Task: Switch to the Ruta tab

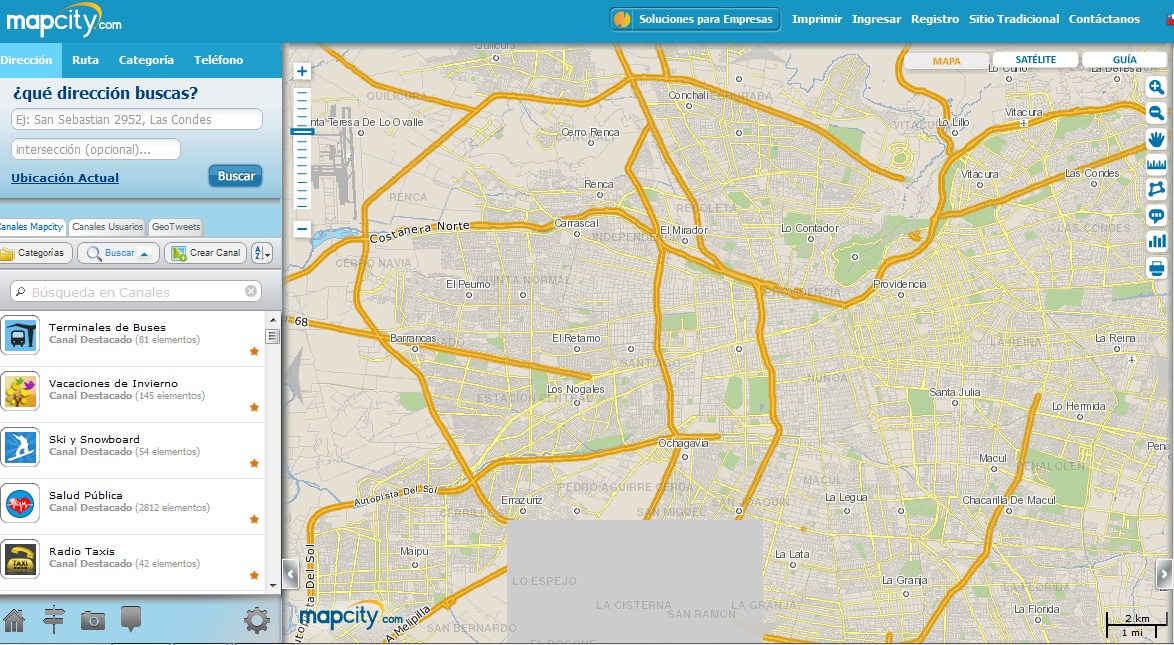Action: (x=85, y=60)
